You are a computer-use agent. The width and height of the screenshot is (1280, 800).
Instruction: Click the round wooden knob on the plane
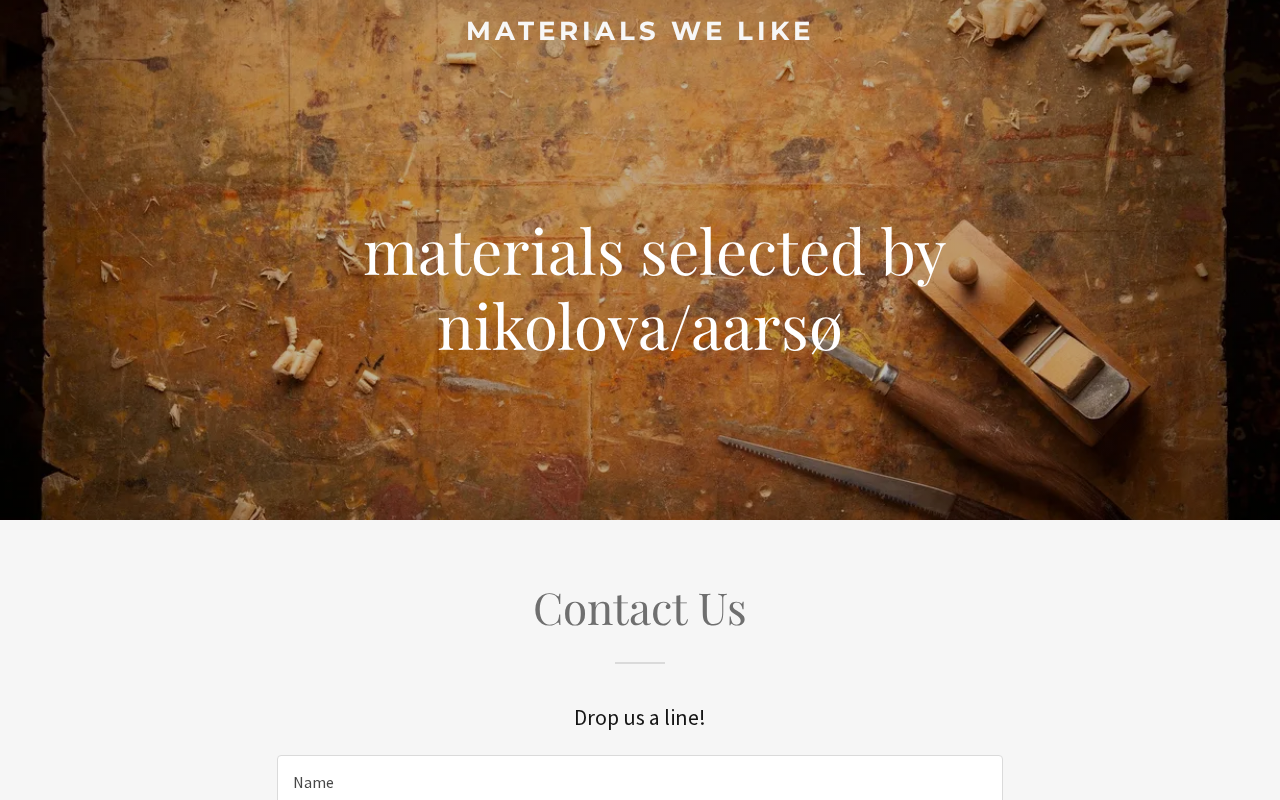coord(963,270)
